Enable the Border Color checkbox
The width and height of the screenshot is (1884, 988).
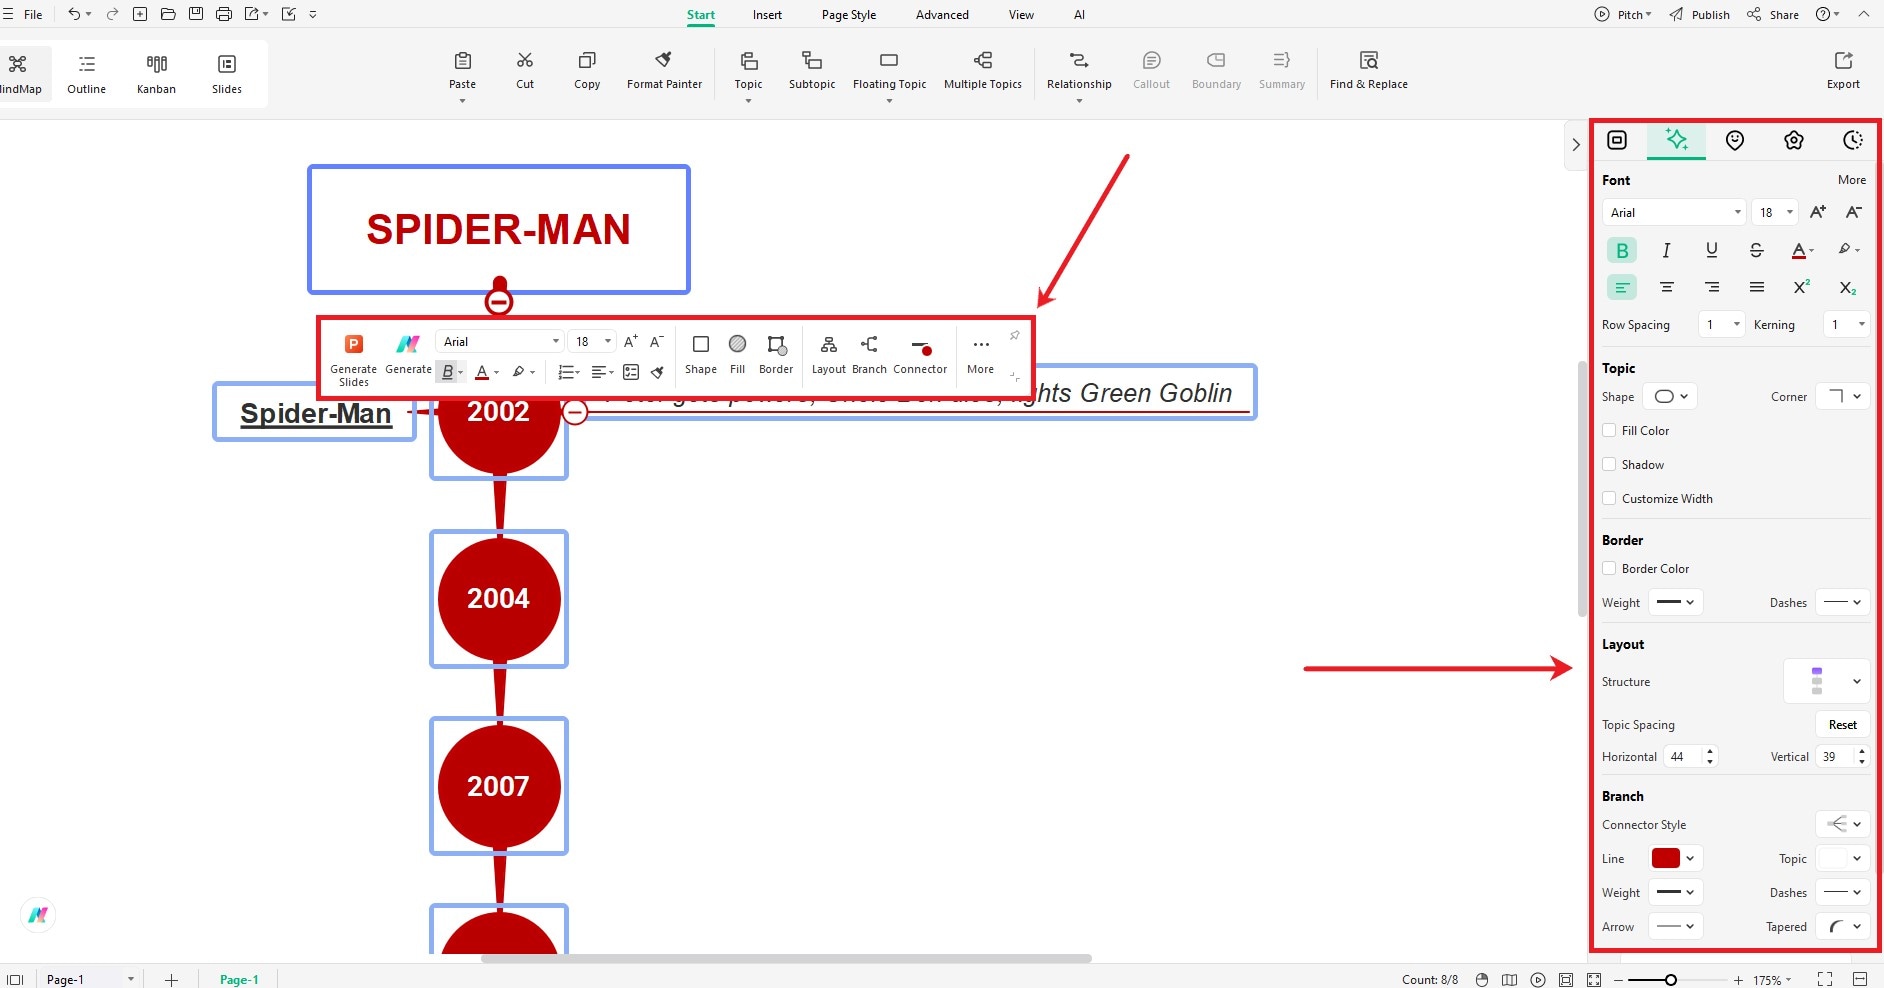(1609, 568)
